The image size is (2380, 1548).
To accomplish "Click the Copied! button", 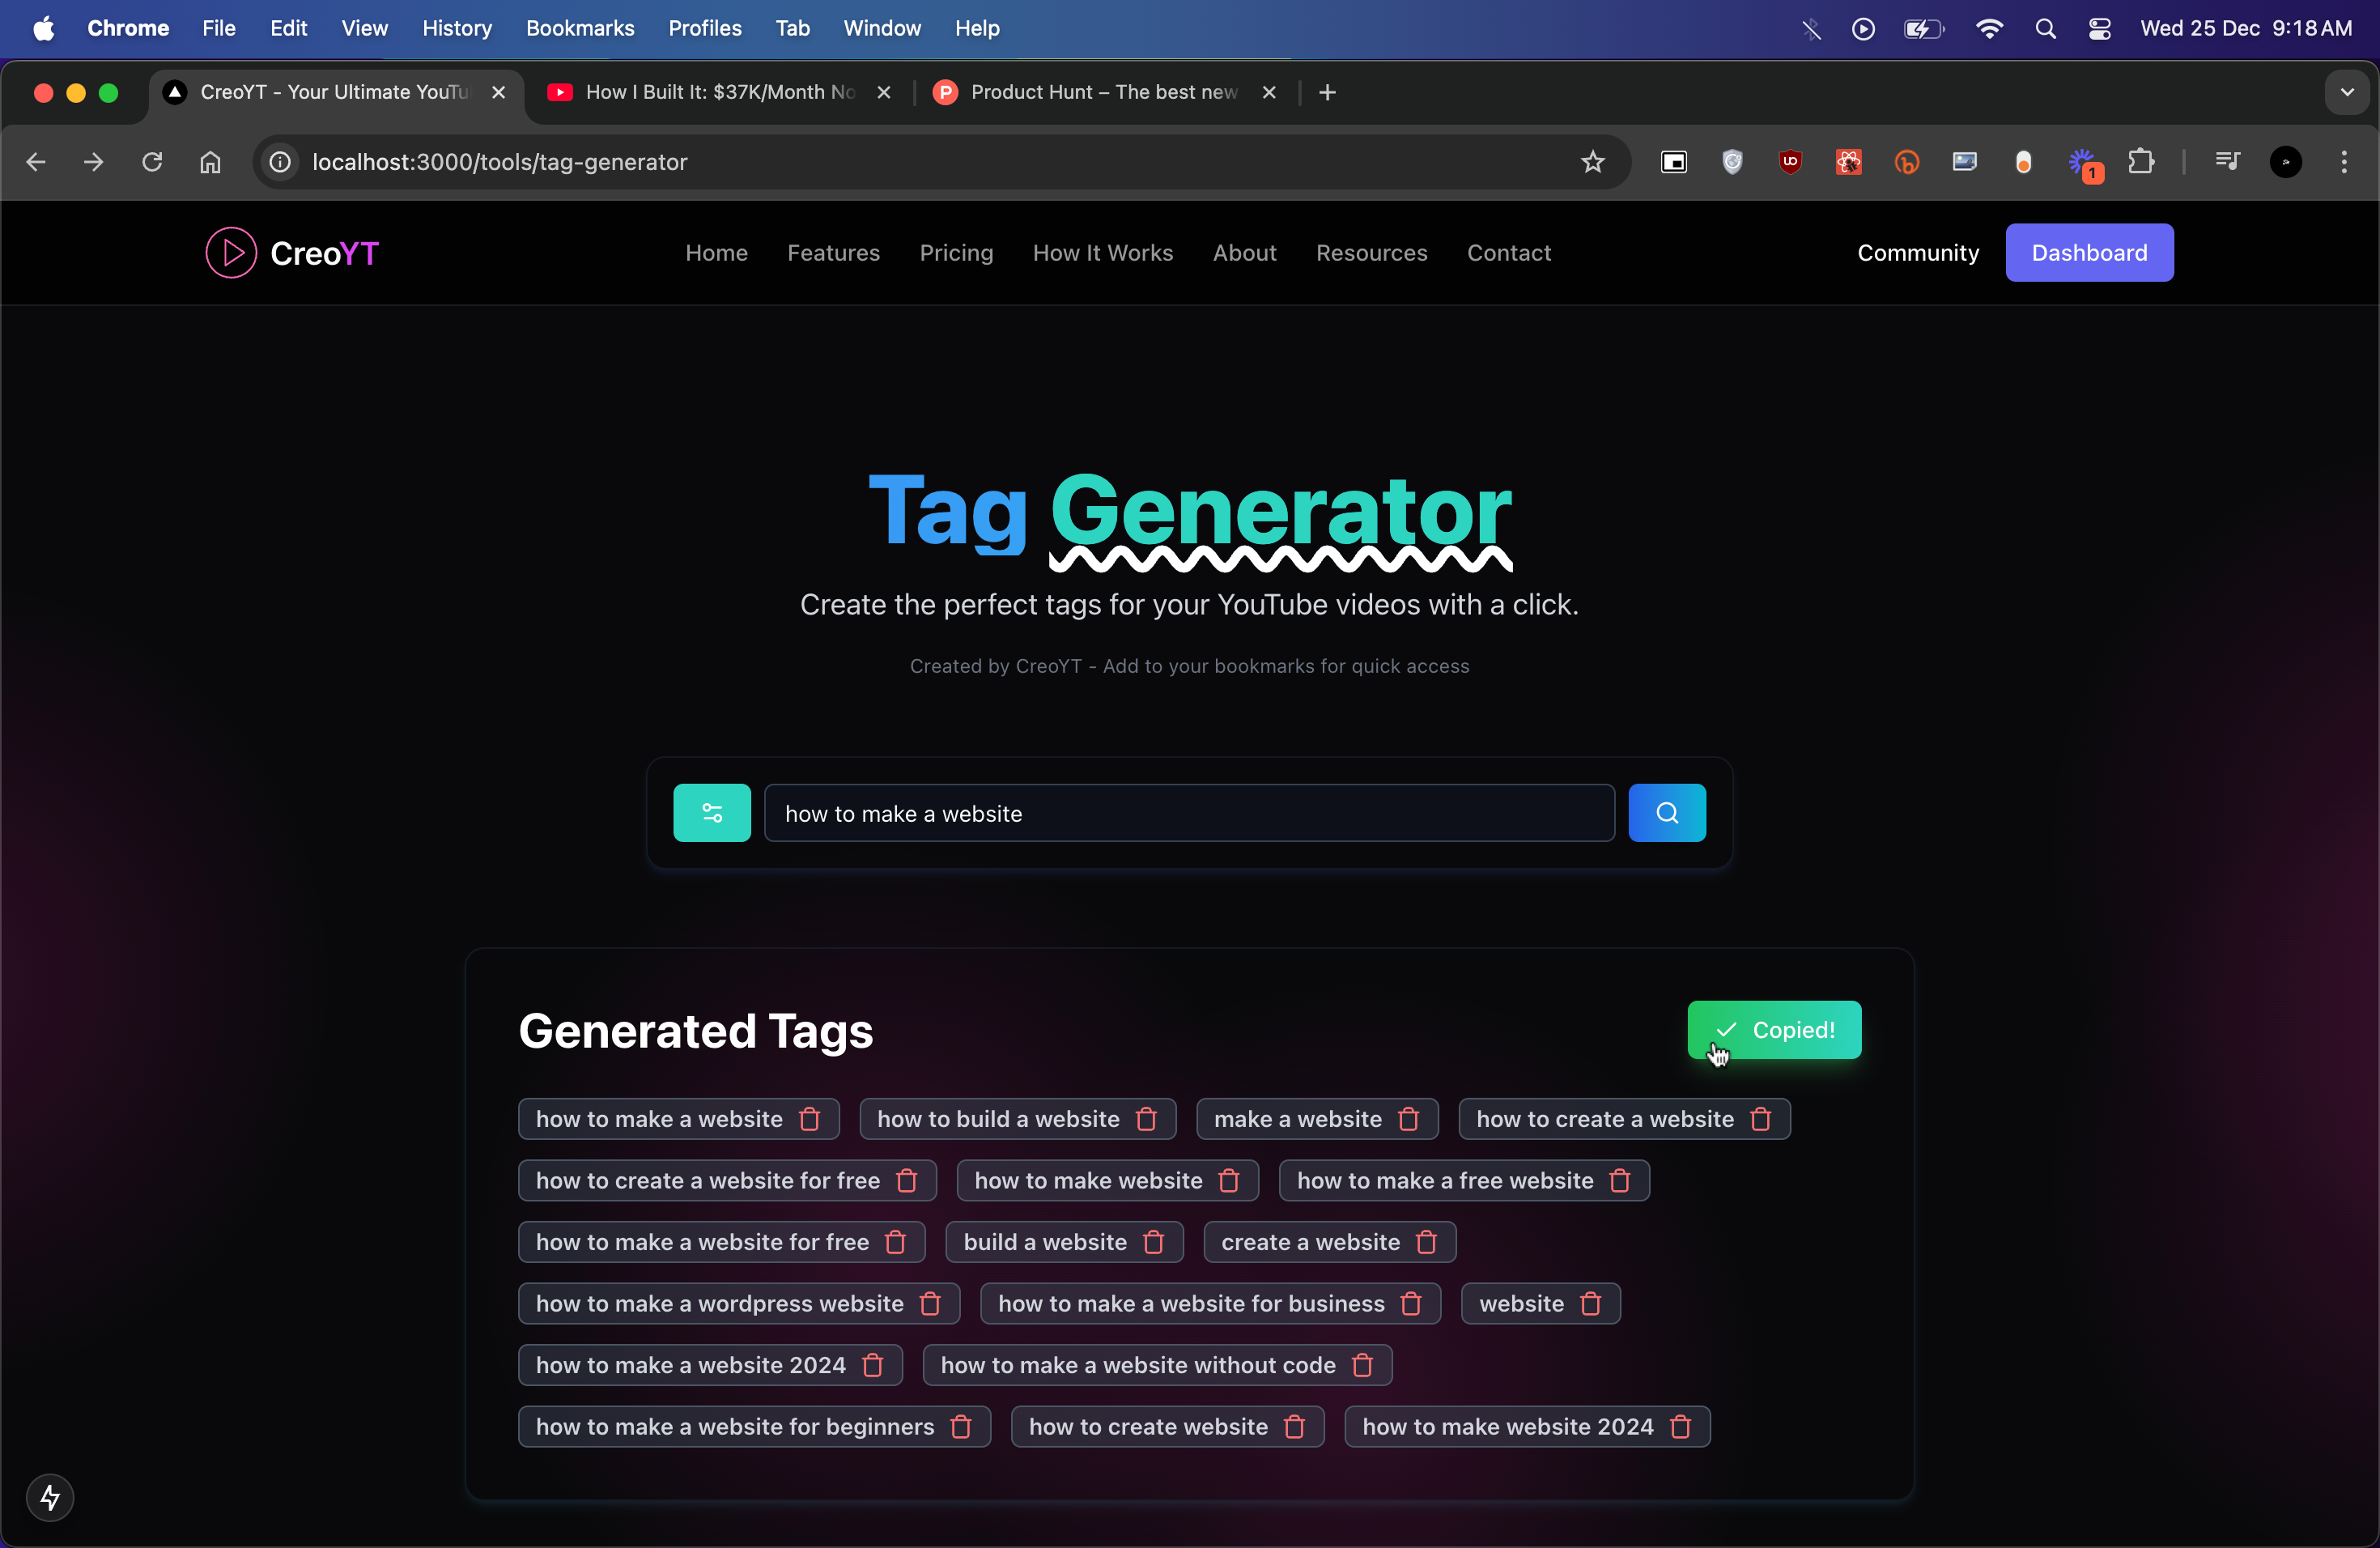I will 1774,1029.
